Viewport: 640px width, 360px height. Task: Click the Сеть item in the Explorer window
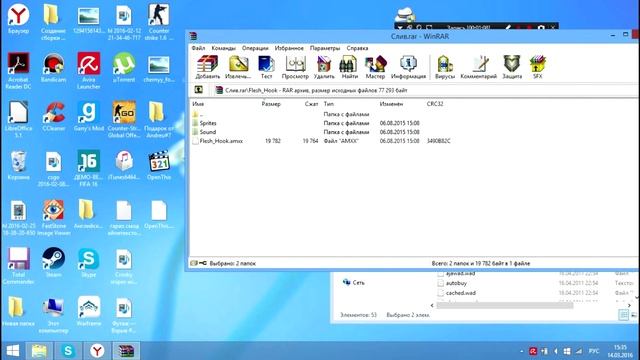[353, 282]
